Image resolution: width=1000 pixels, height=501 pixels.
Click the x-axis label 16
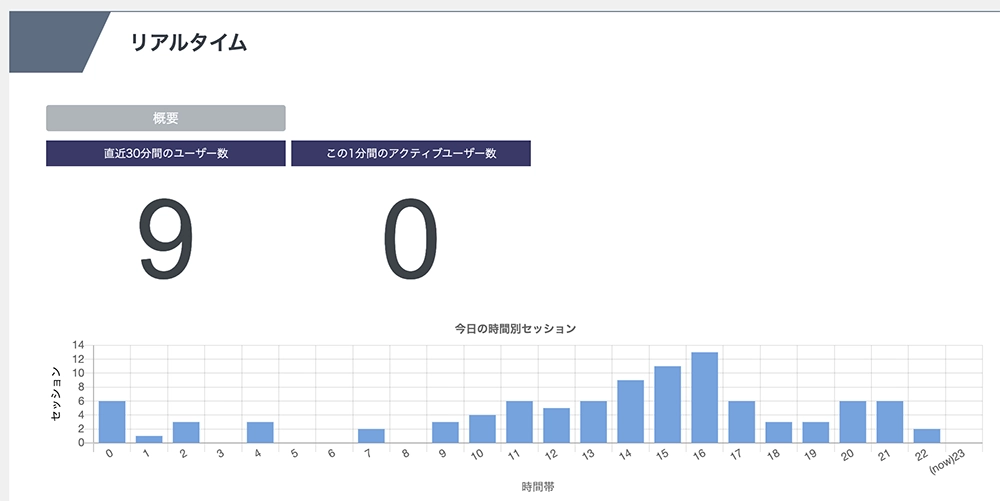tap(700, 455)
